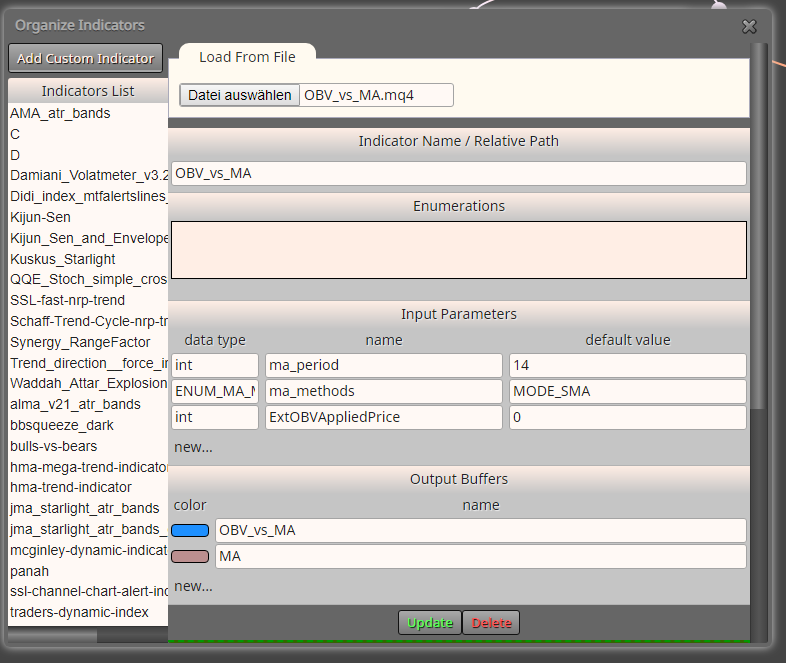
Task: Click the Enumerations text area
Action: coord(459,250)
